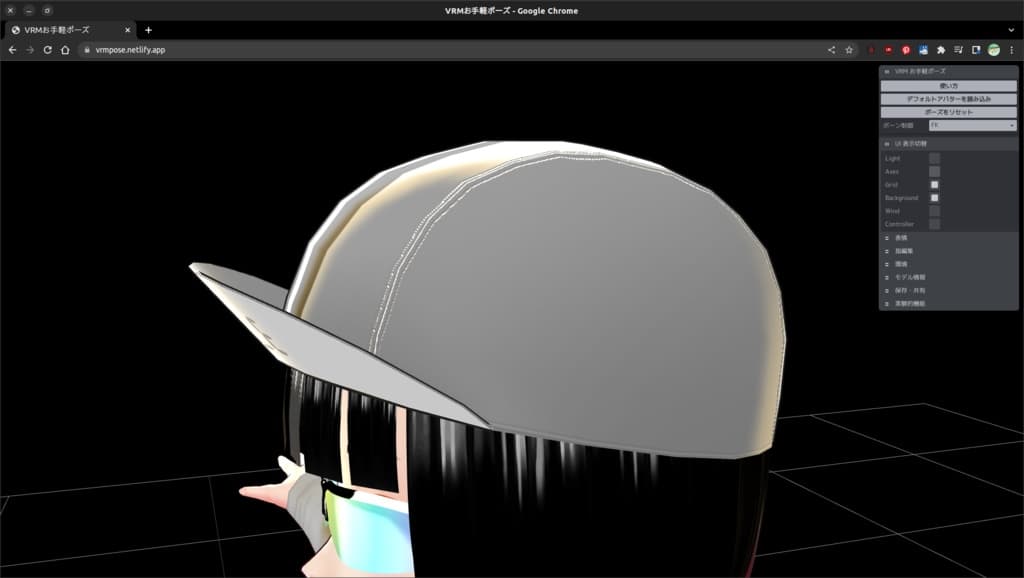Enable the Axes checkbox

(x=934, y=171)
